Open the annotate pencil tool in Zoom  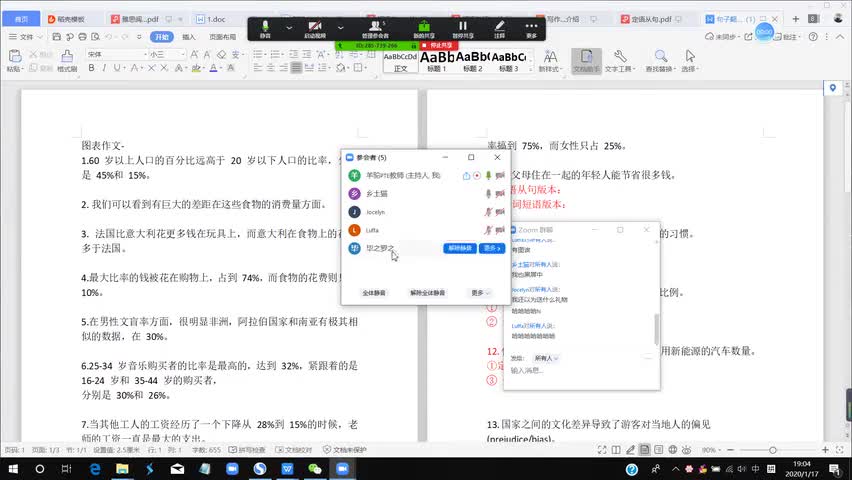[499, 29]
